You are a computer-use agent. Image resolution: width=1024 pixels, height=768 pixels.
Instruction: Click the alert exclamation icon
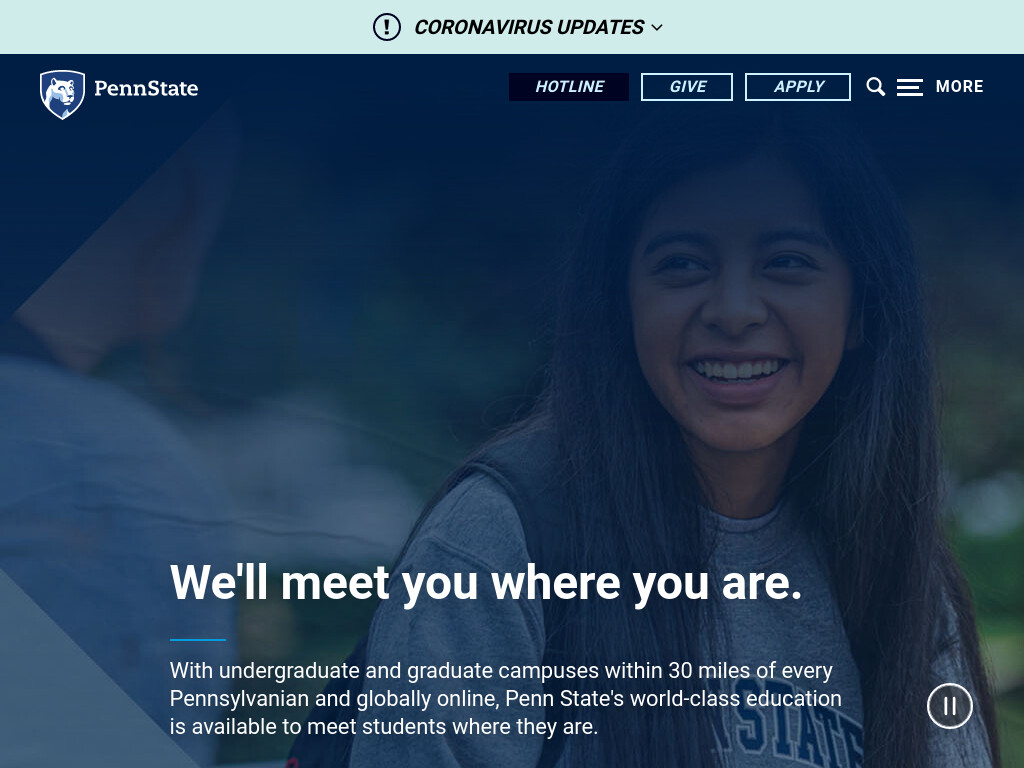tap(387, 27)
